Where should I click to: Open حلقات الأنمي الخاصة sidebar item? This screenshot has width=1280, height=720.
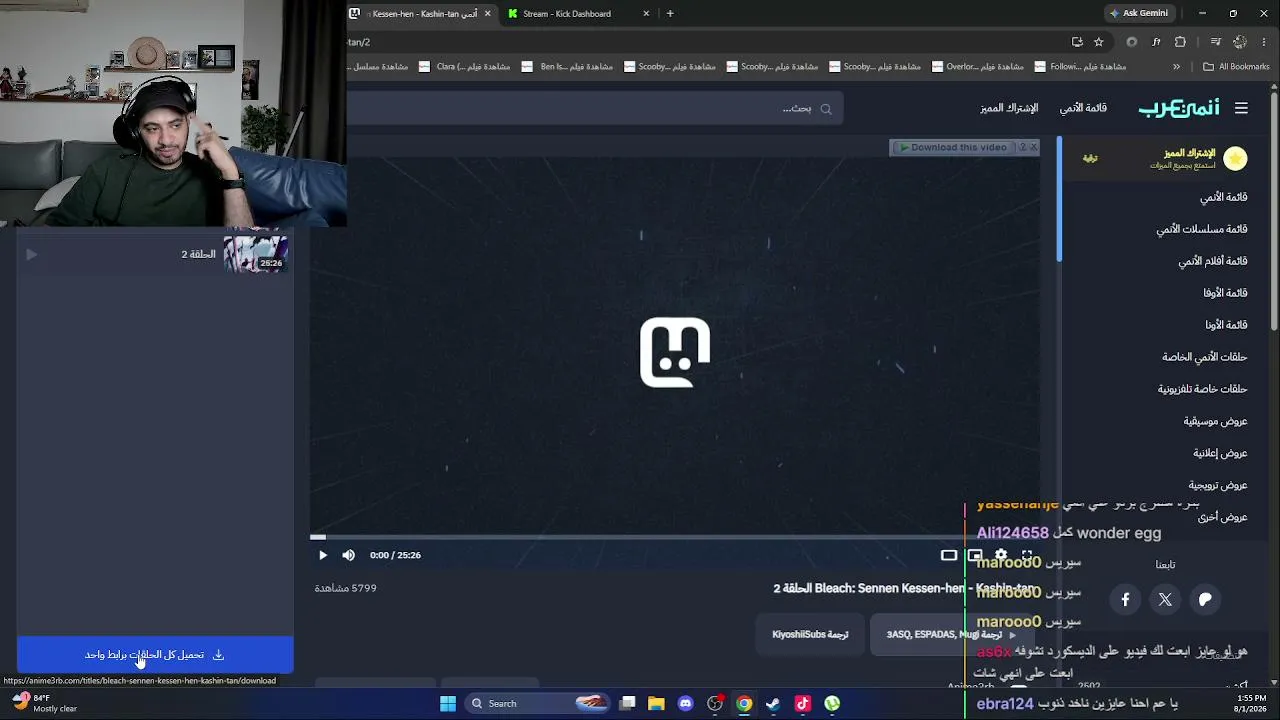[1204, 357]
